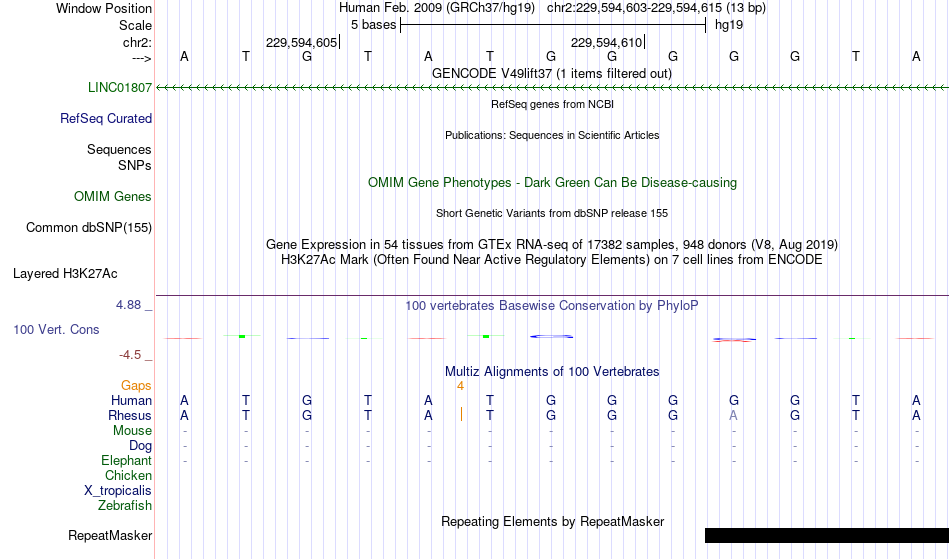Click the 100 Vert. Cons track label
This screenshot has height=559, width=950.
coord(56,329)
